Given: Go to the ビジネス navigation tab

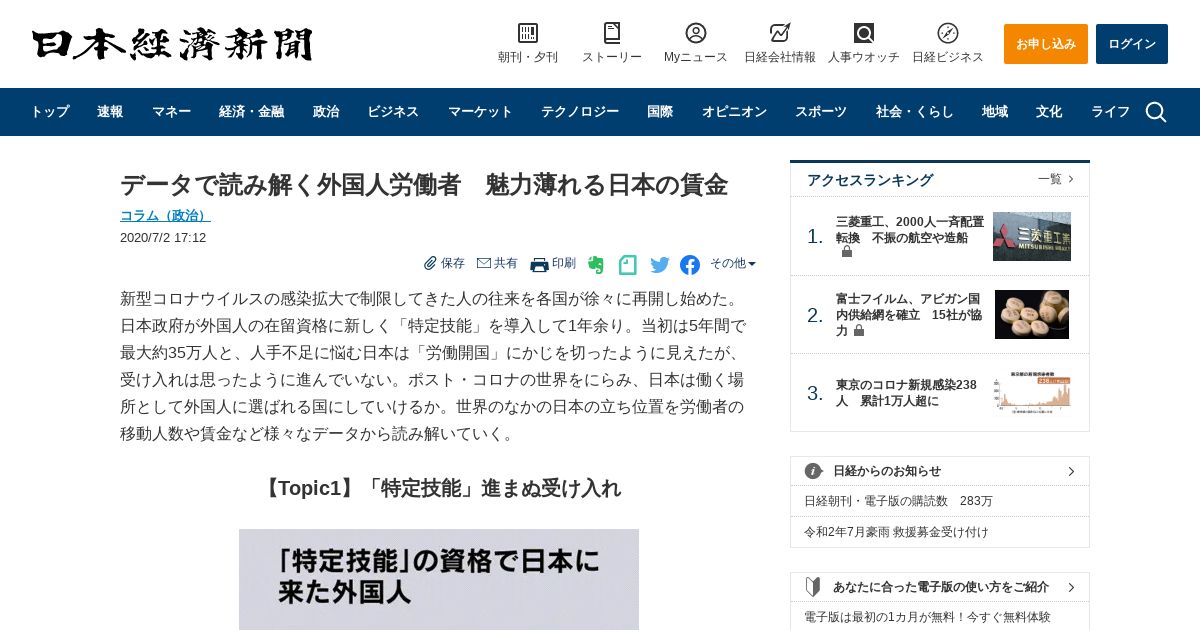Looking at the screenshot, I should 393,112.
